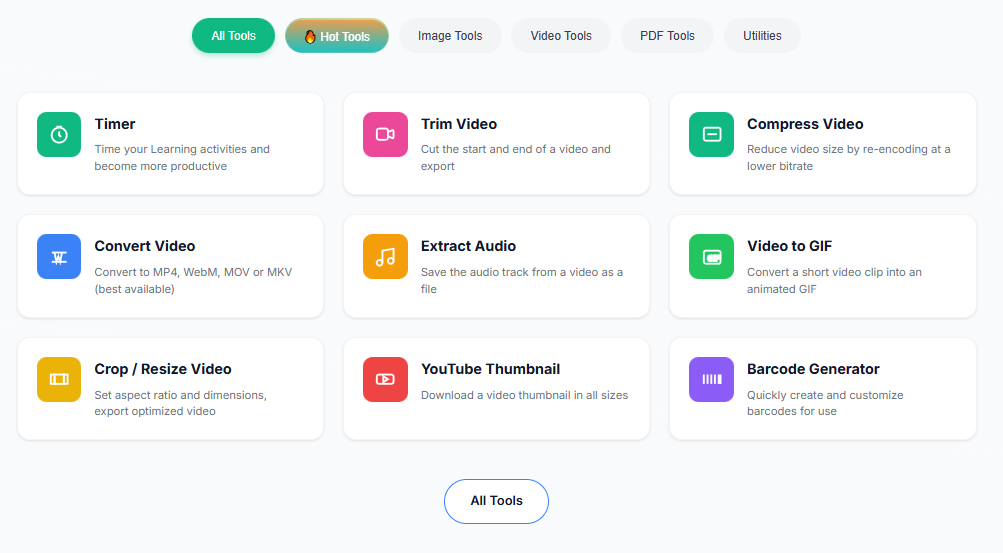The image size is (1003, 553).
Task: Open the Convert Video title link
Action: click(x=145, y=246)
